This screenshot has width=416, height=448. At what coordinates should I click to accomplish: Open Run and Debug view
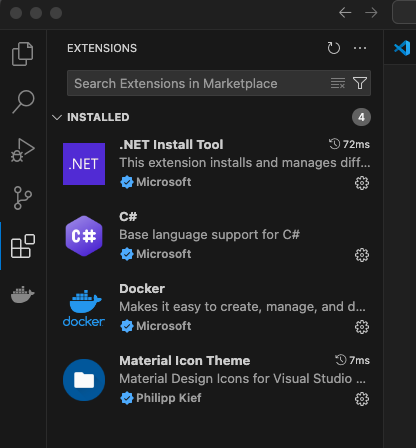click(23, 150)
